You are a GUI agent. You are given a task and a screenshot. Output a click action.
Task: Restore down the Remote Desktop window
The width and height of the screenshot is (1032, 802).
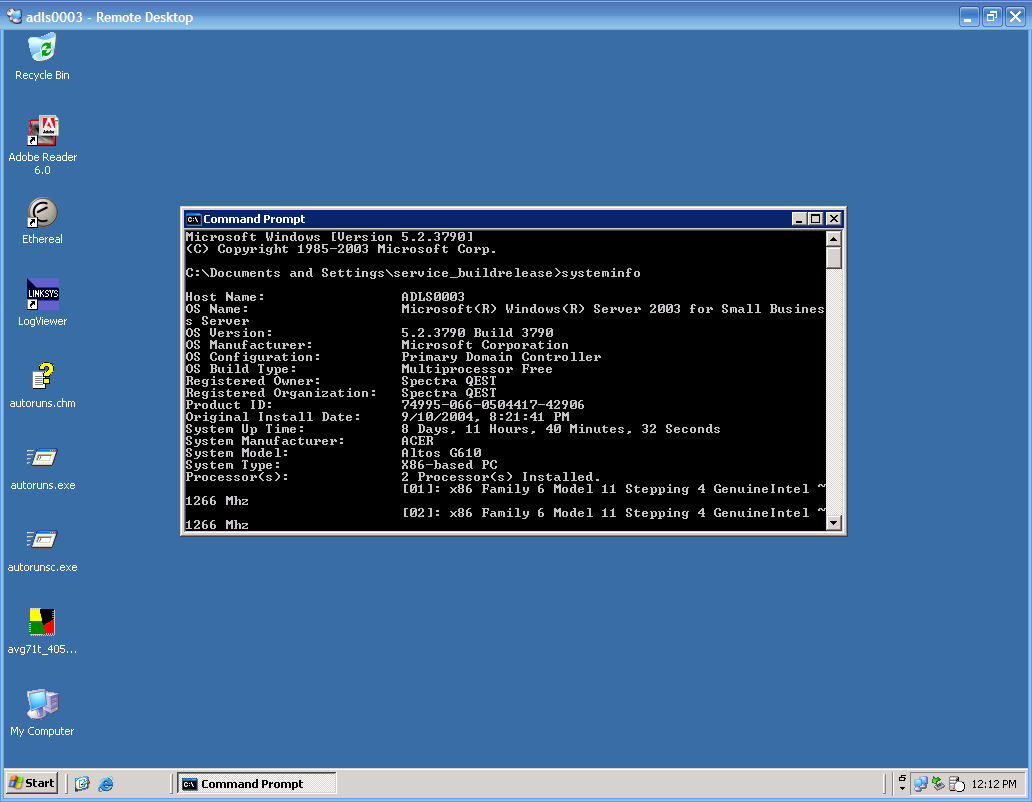[992, 17]
